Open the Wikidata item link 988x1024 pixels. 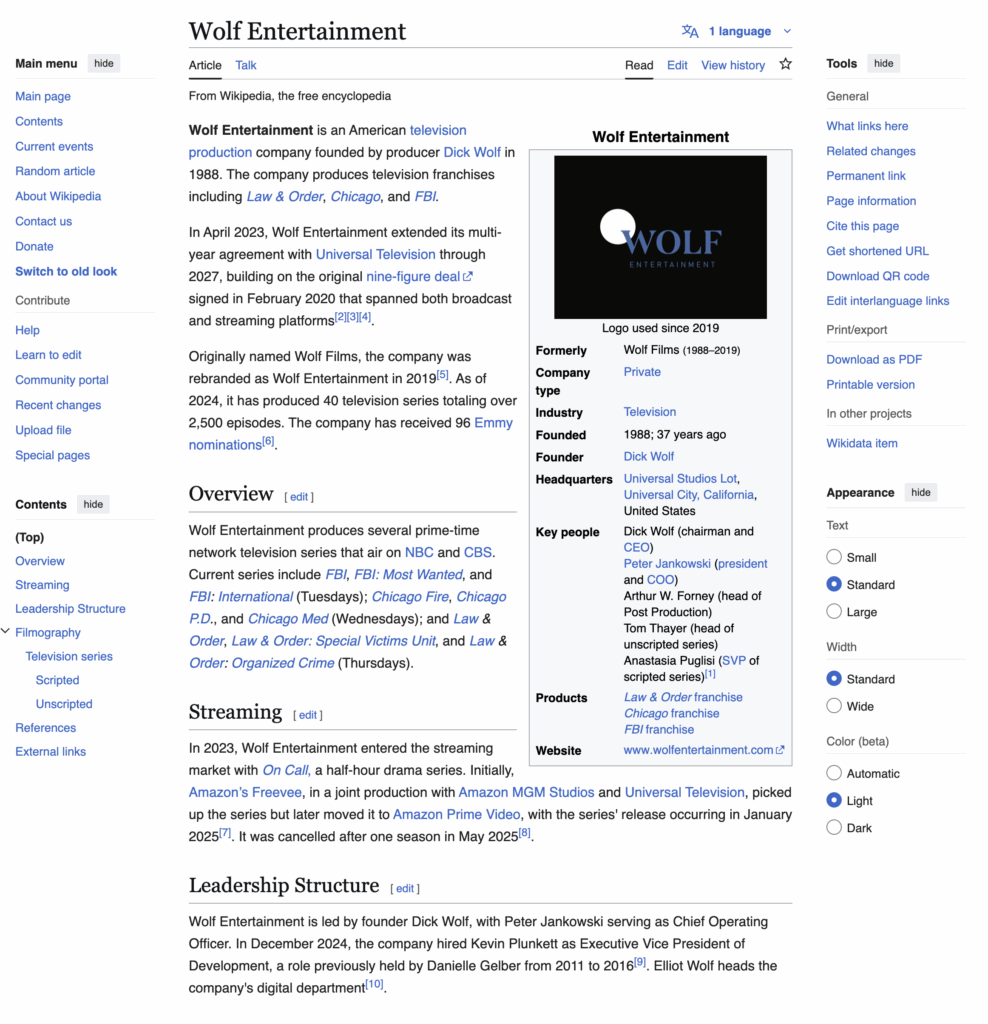coord(862,443)
